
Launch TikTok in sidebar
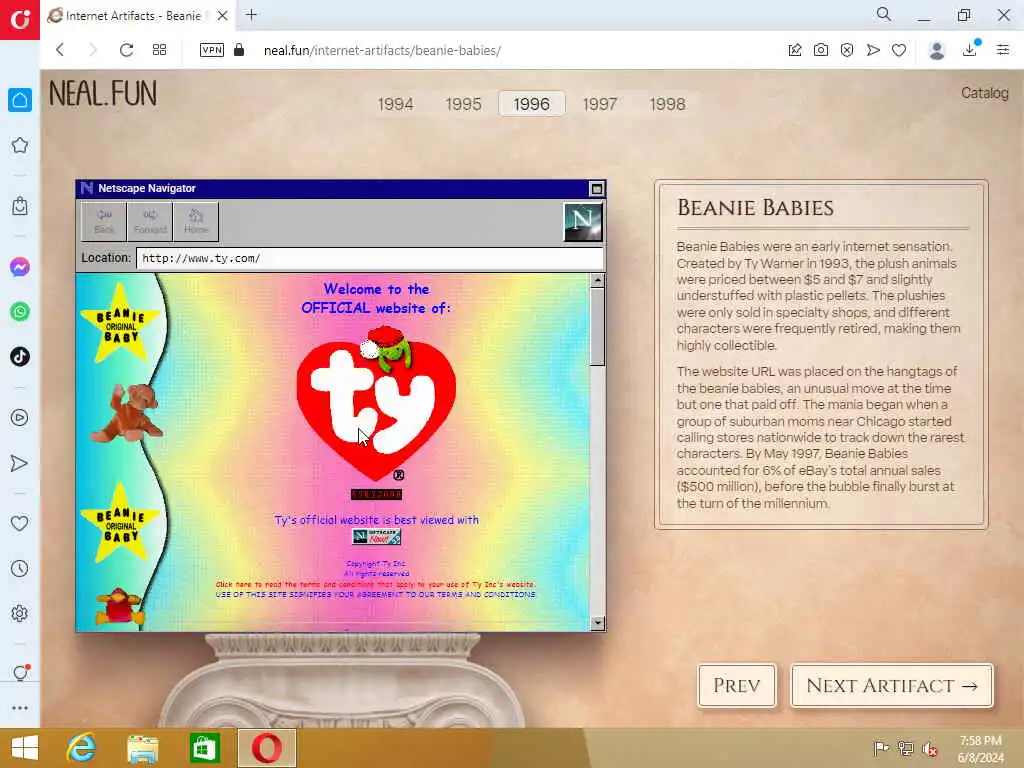[20, 357]
